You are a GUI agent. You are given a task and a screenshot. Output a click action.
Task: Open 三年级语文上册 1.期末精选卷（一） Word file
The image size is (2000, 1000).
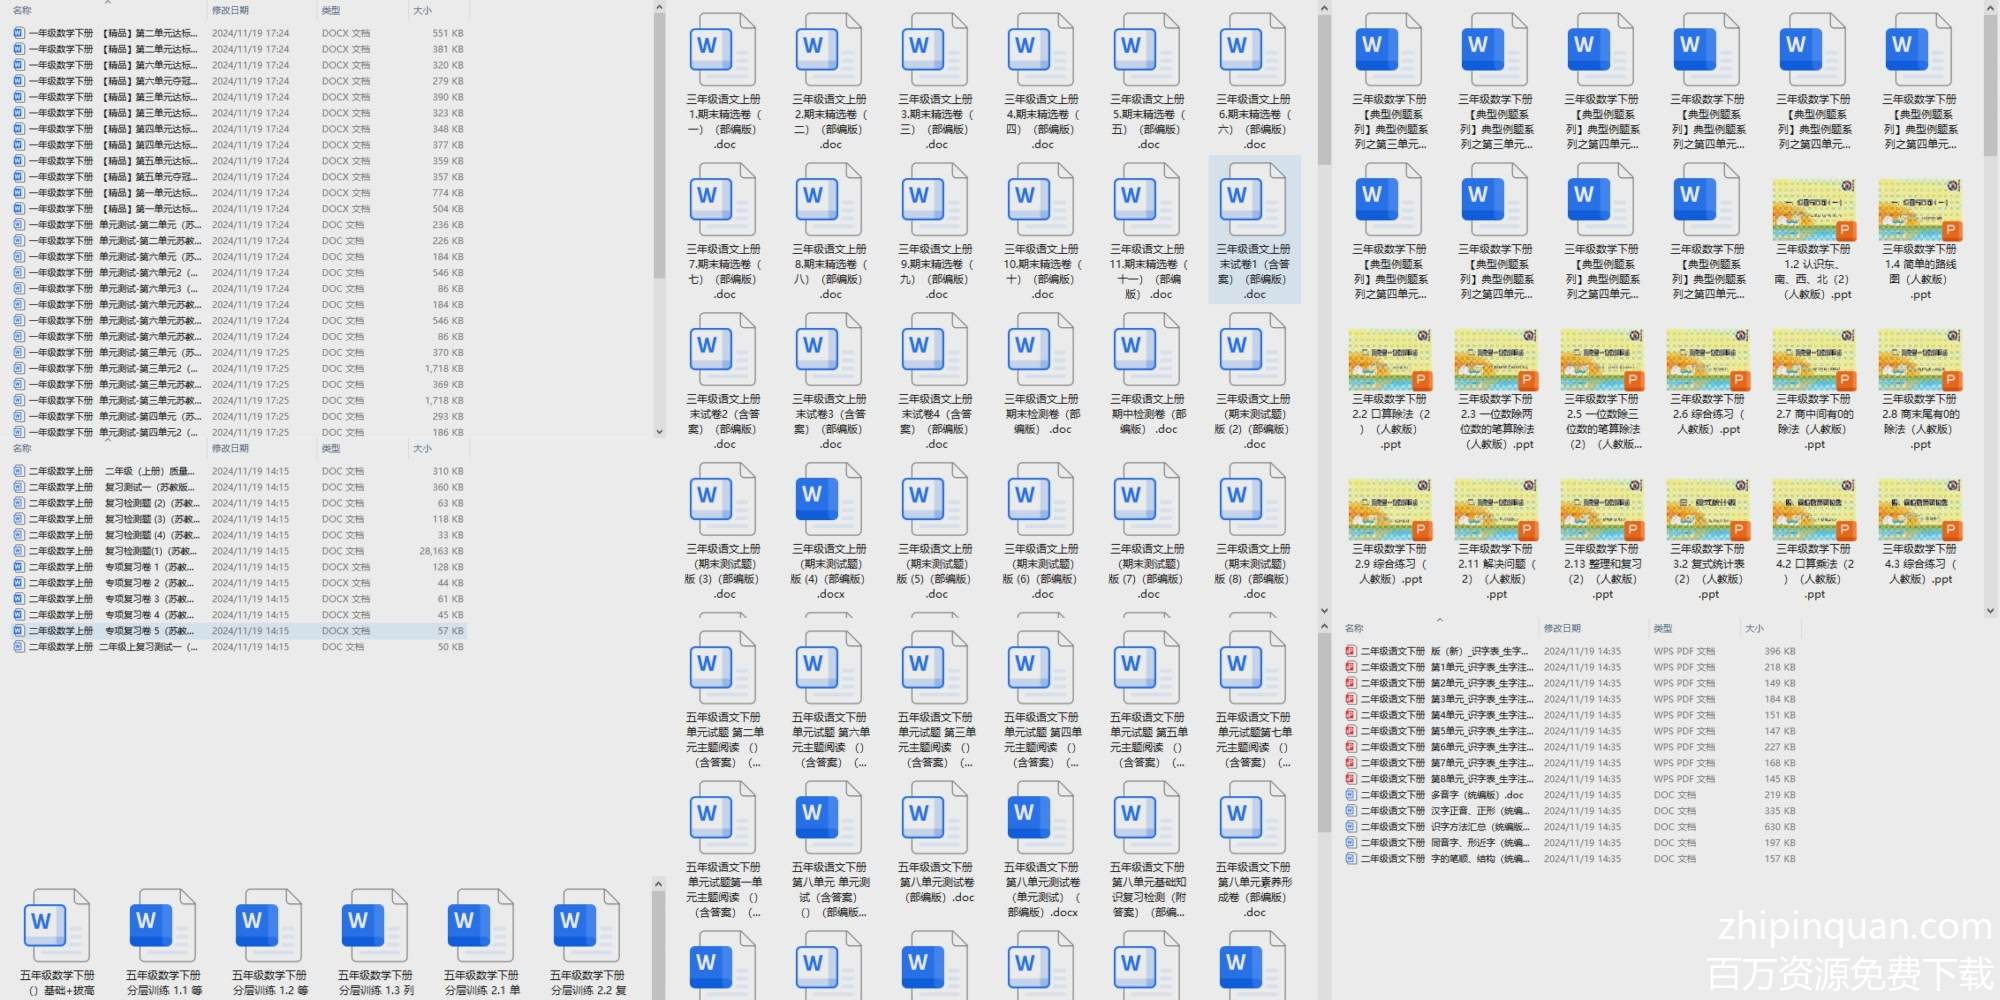pos(723,50)
